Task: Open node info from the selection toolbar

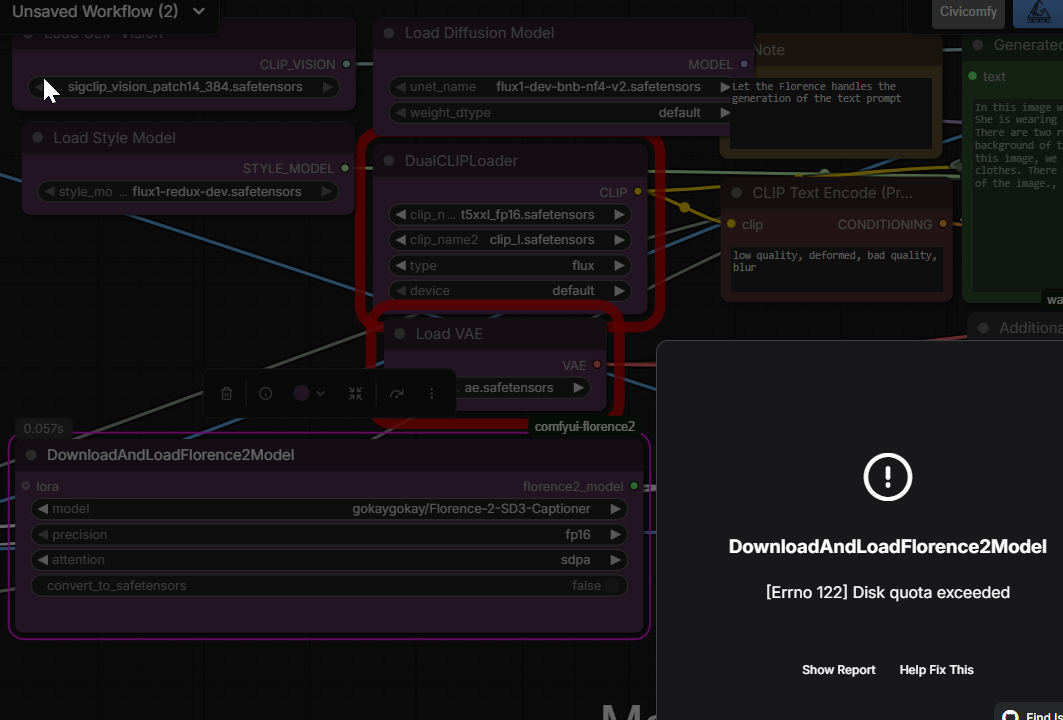Action: coord(266,393)
